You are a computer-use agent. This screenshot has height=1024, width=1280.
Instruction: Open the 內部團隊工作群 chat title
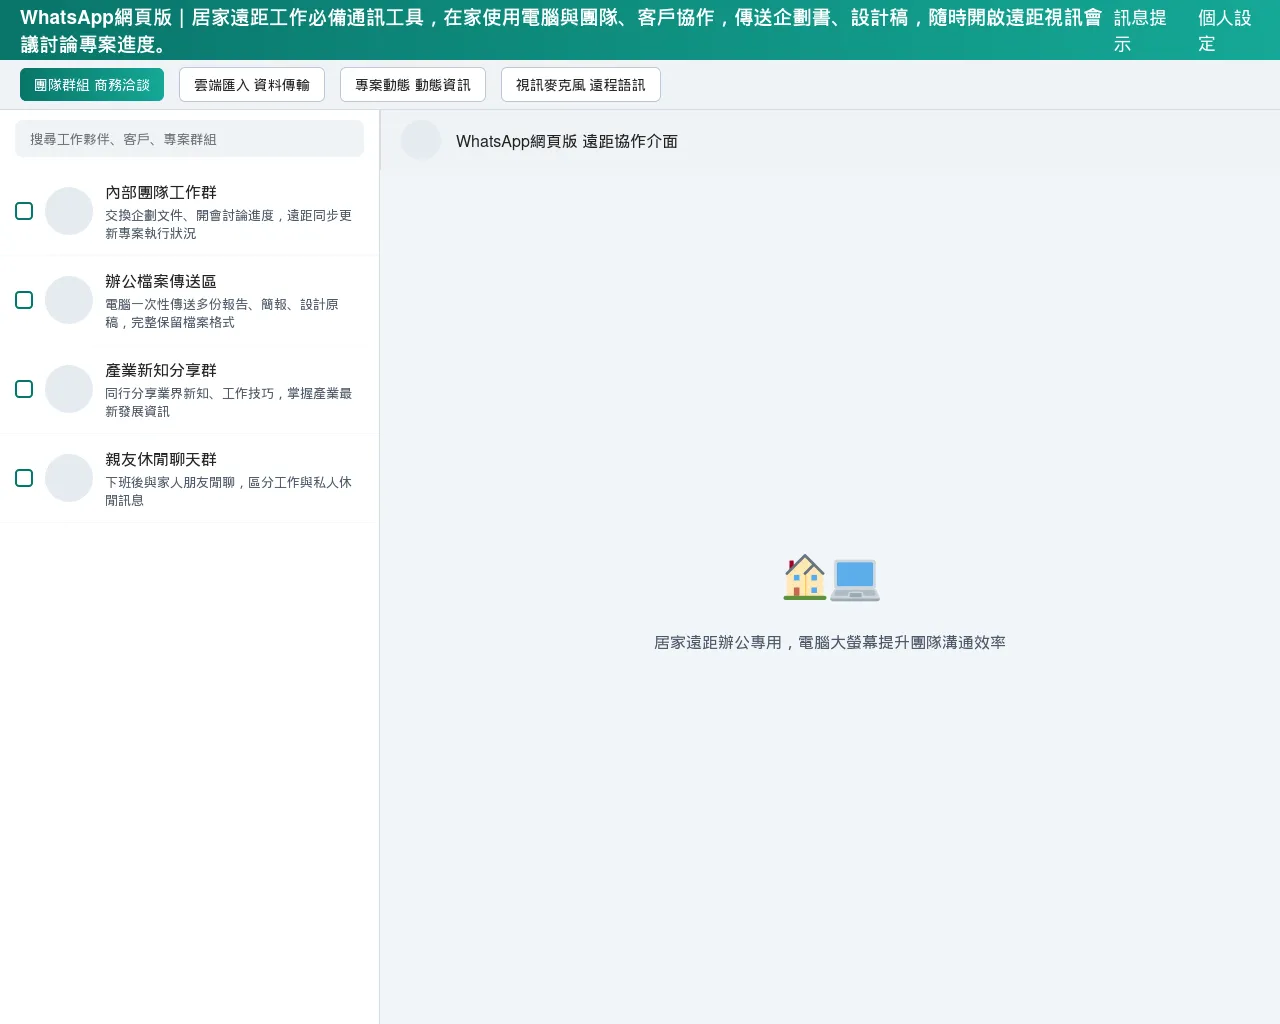click(161, 192)
